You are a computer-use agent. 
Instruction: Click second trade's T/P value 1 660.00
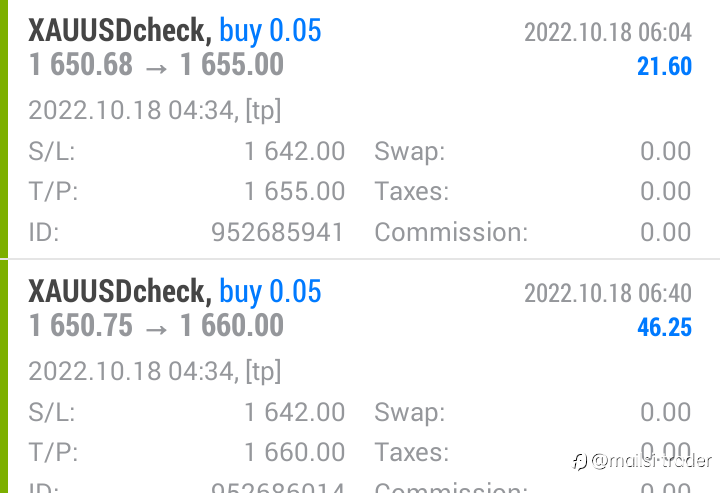click(294, 453)
